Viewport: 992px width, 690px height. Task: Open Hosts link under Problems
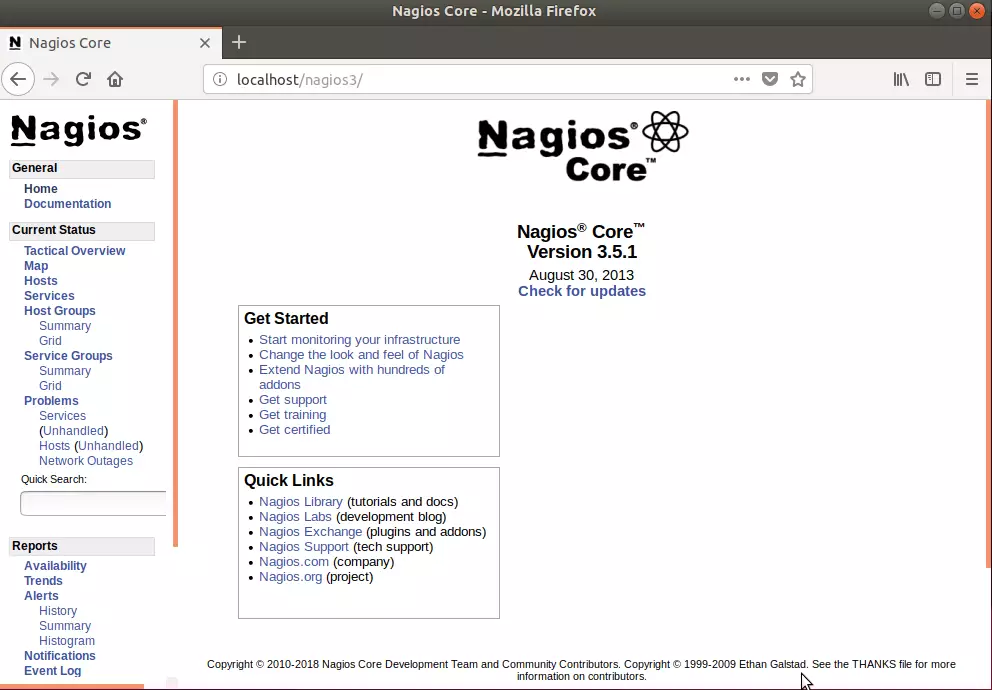pos(54,446)
